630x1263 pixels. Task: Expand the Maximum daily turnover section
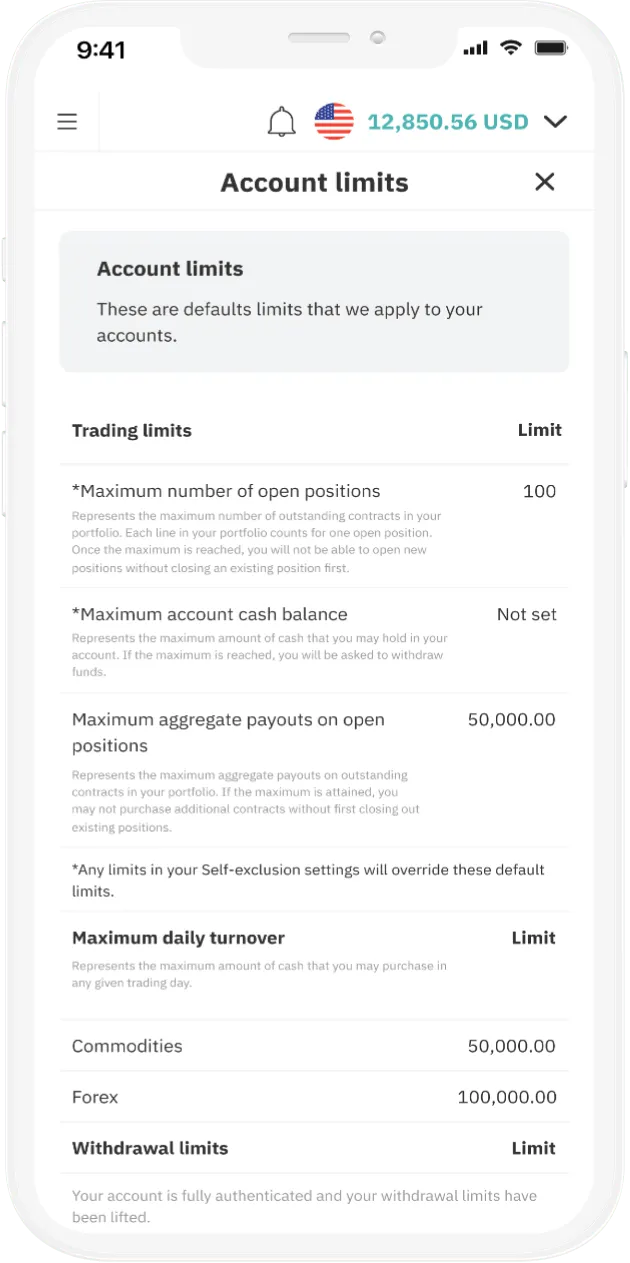click(x=180, y=938)
